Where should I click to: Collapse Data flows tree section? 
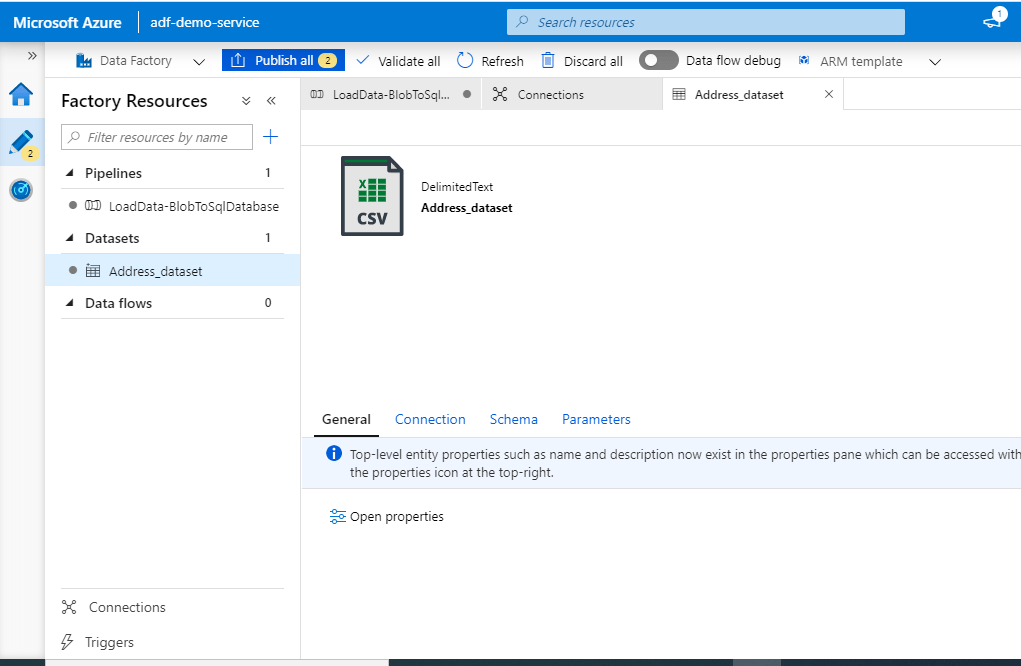pos(70,303)
